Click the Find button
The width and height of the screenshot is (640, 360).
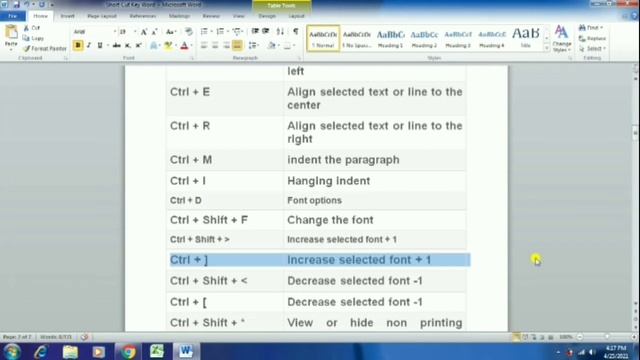[x=591, y=28]
